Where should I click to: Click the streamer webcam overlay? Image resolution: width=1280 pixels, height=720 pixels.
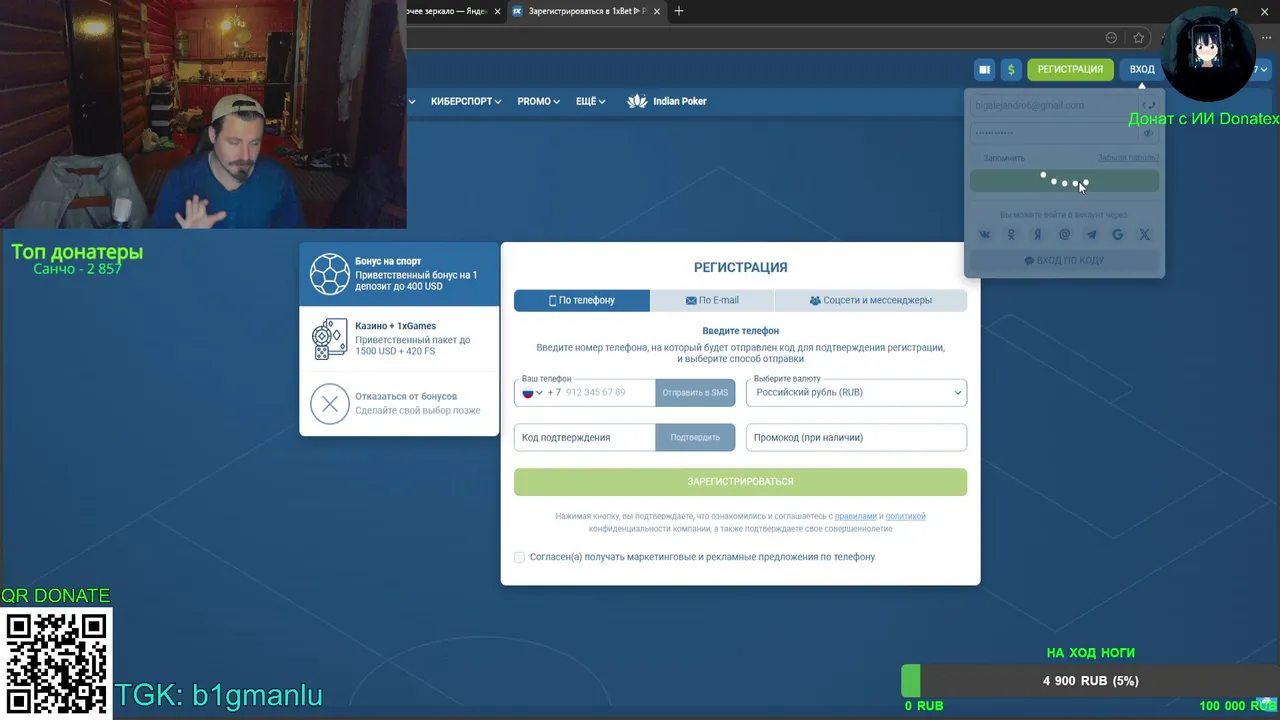pos(203,115)
